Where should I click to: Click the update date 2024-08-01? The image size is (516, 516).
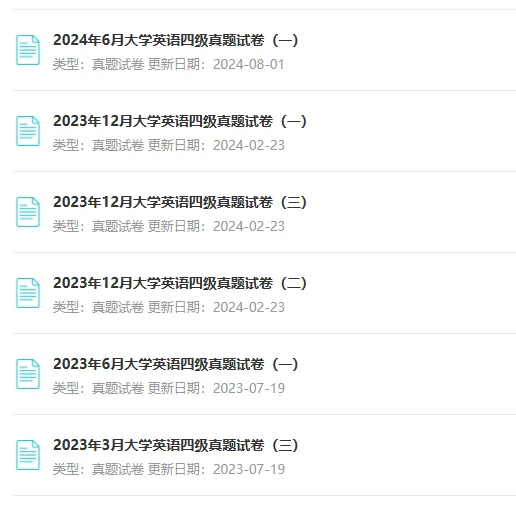(x=249, y=64)
